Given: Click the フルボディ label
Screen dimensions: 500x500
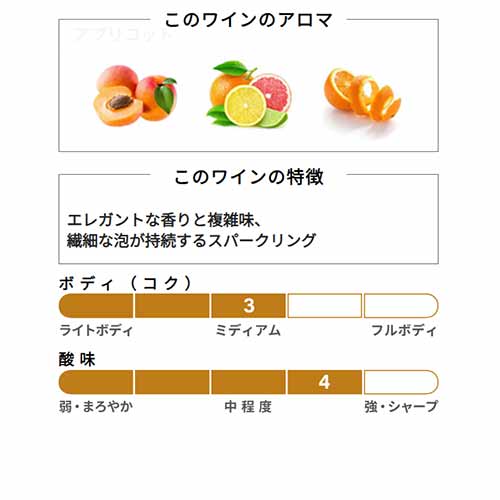Looking at the screenshot, I should click(x=404, y=331).
